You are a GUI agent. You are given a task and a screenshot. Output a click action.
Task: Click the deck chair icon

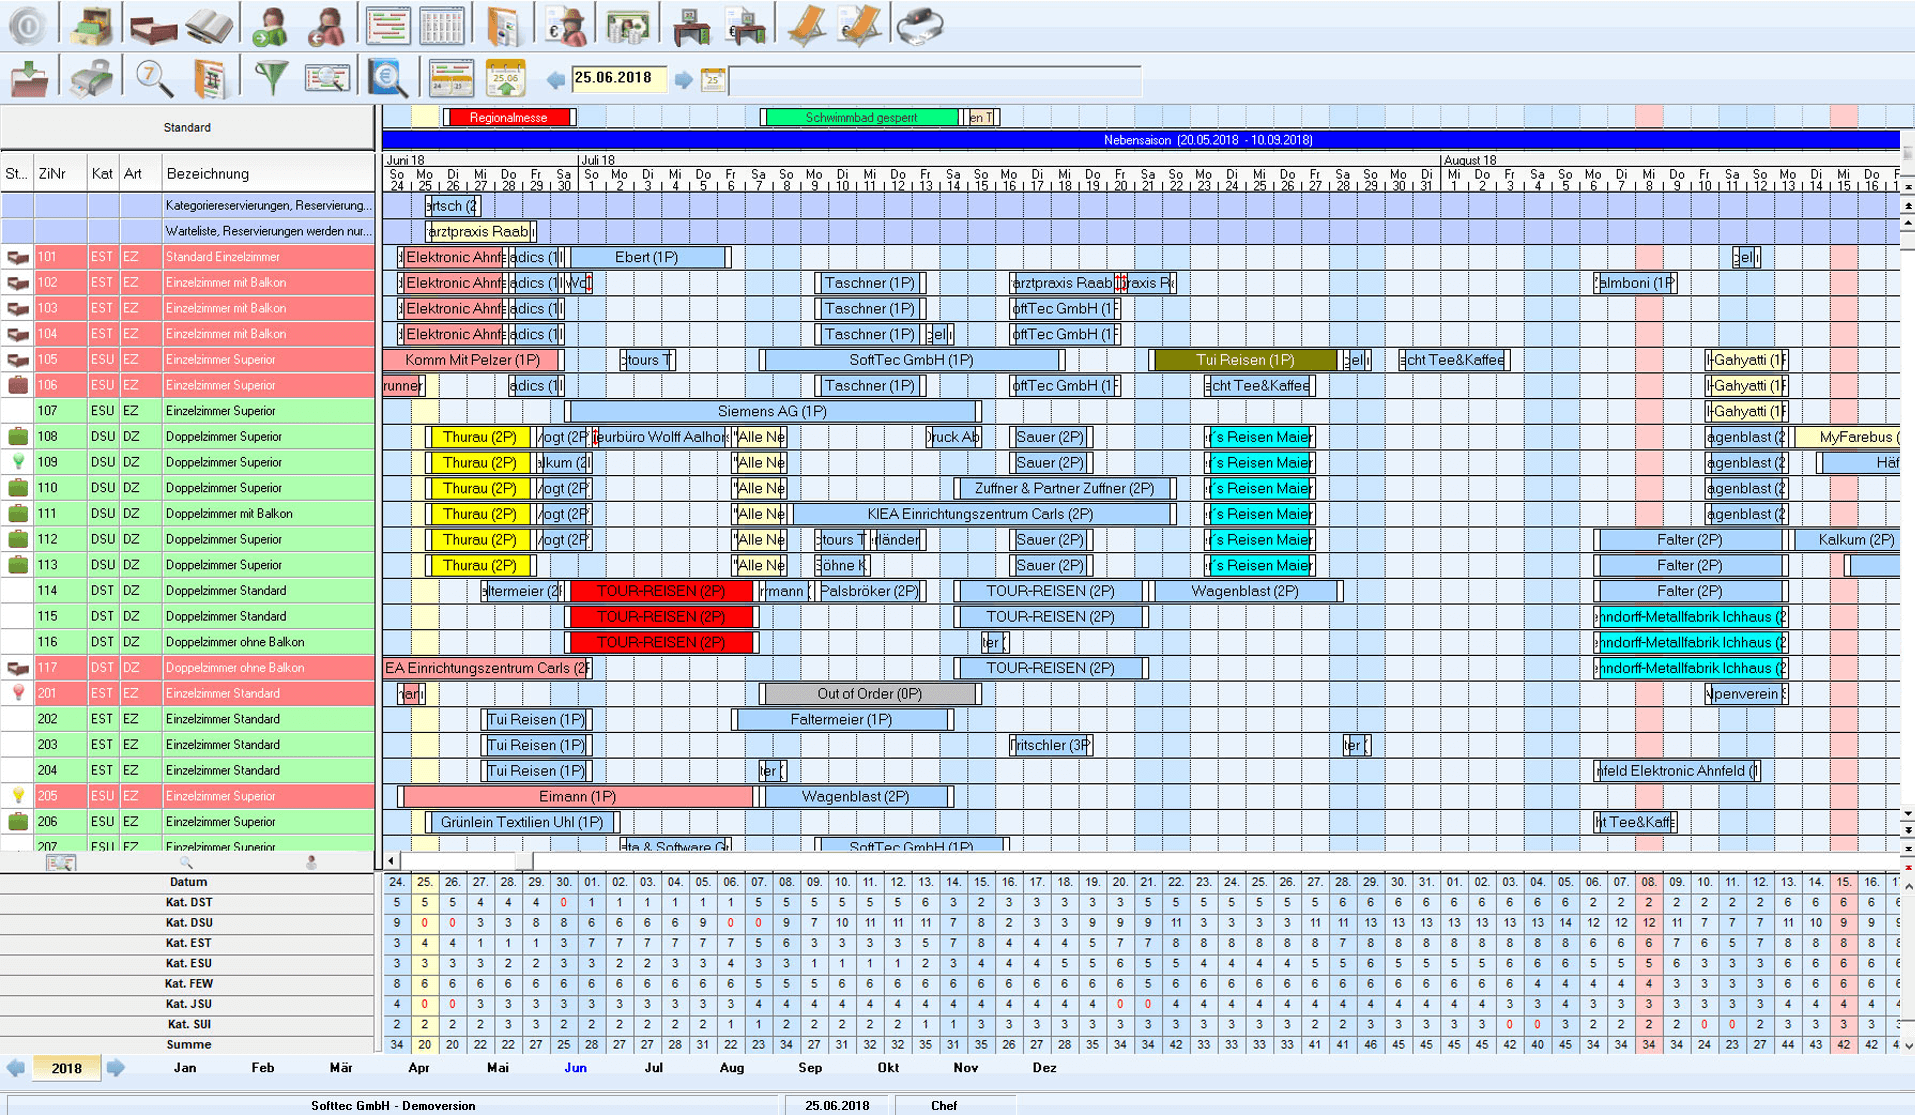806,27
